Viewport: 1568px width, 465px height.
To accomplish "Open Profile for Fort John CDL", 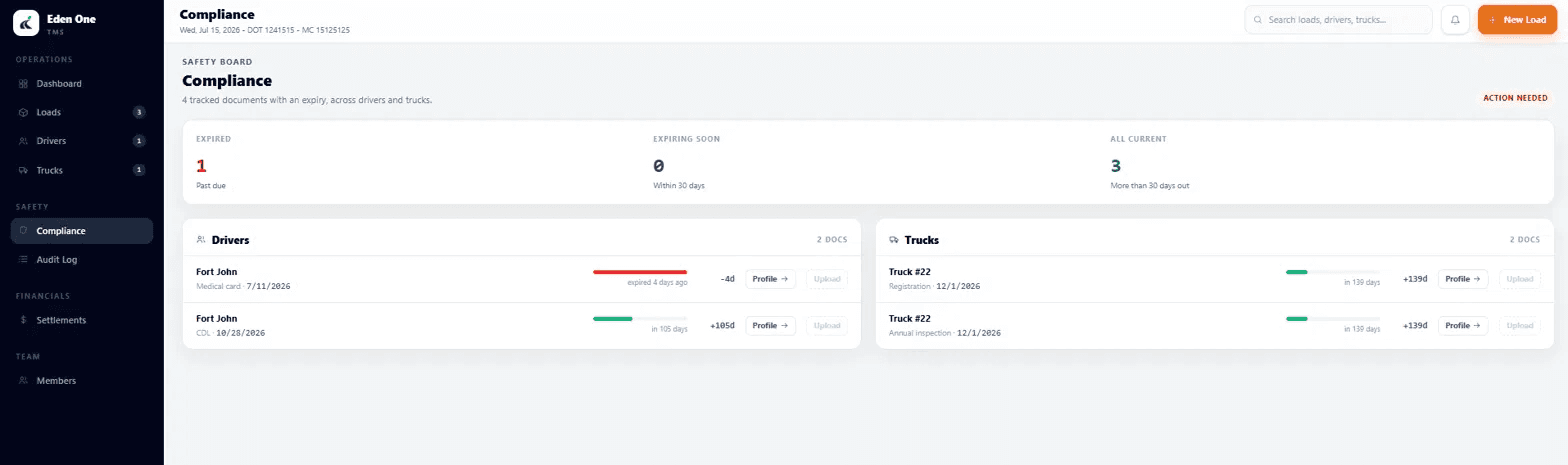I will [x=770, y=325].
